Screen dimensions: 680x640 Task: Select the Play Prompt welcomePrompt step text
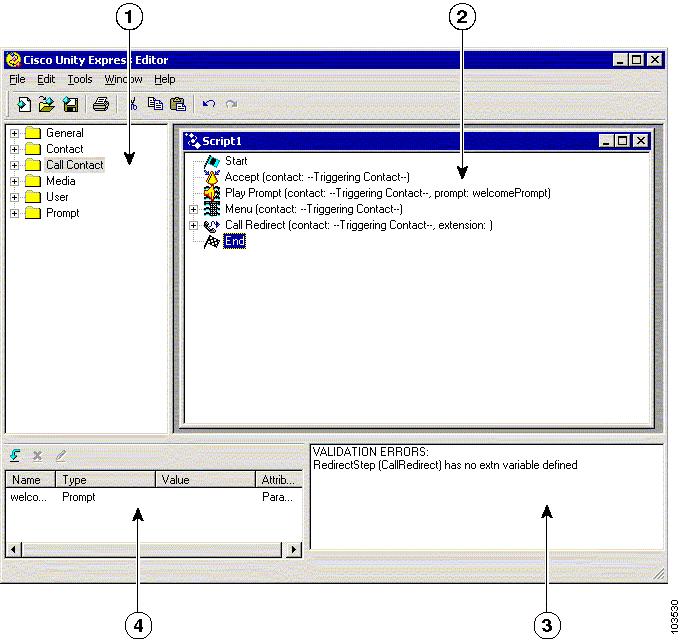(388, 193)
